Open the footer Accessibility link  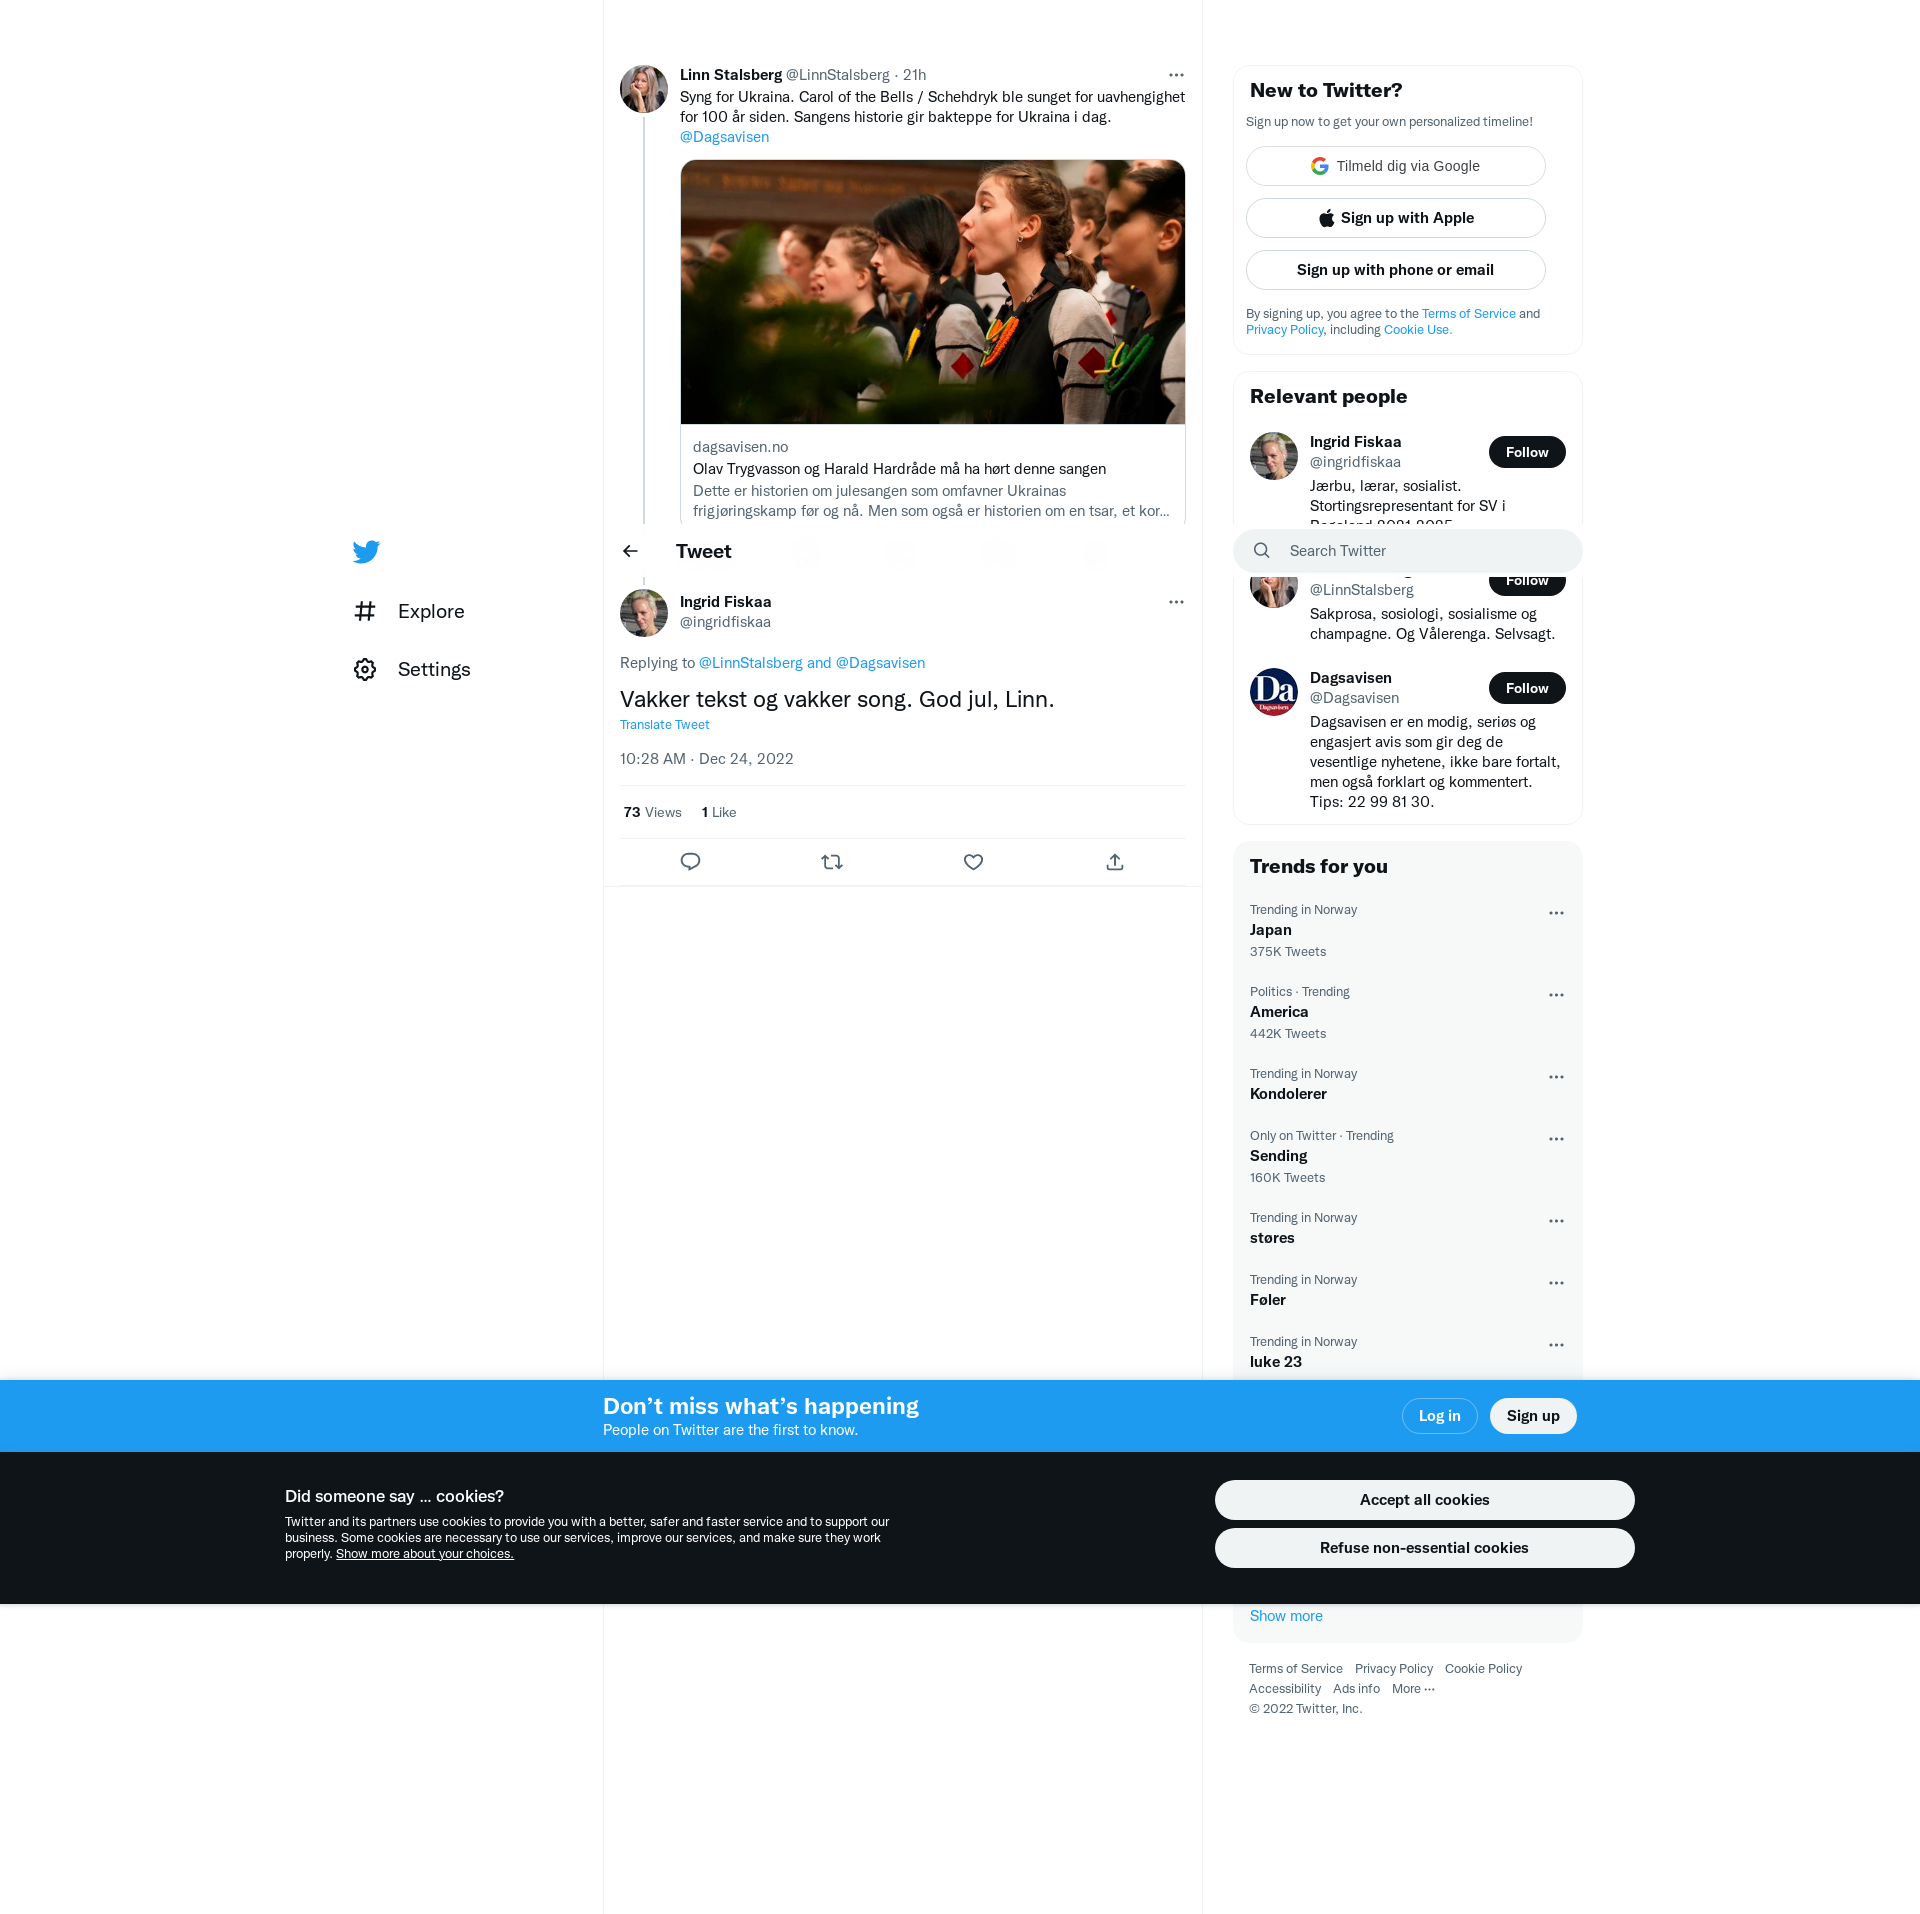pyautogui.click(x=1284, y=1689)
